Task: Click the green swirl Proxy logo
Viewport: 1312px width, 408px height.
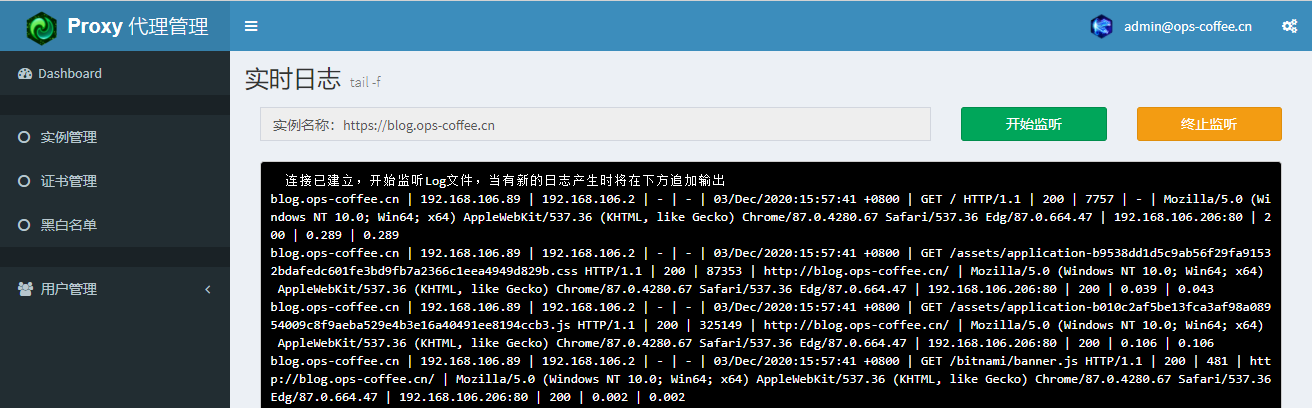Action: point(42,27)
